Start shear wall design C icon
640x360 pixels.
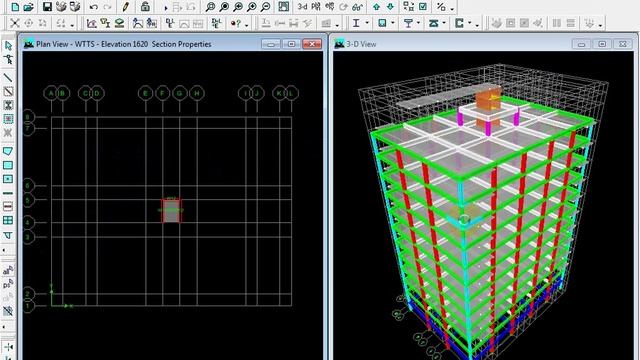click(460, 23)
